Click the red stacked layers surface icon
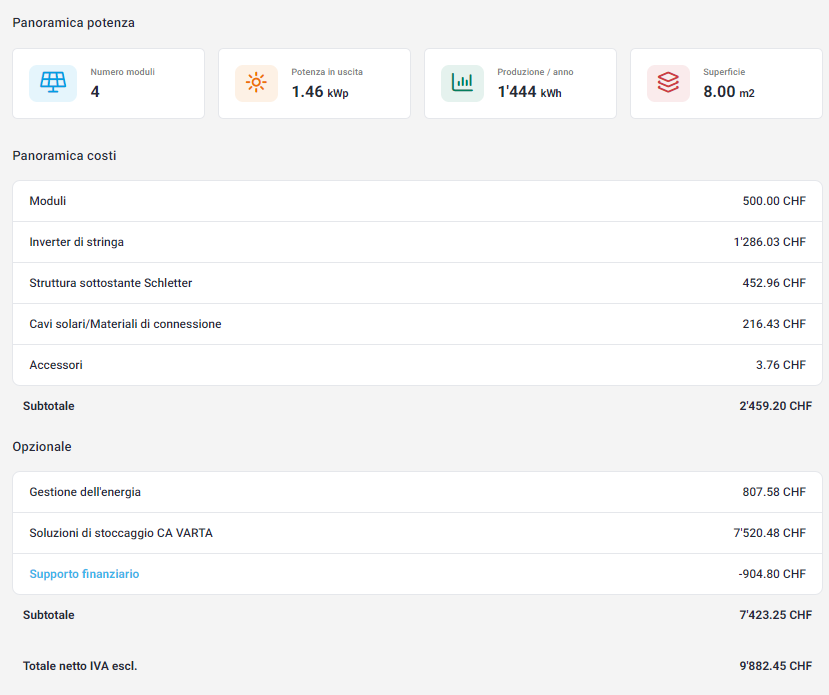829x695 pixels. click(668, 83)
